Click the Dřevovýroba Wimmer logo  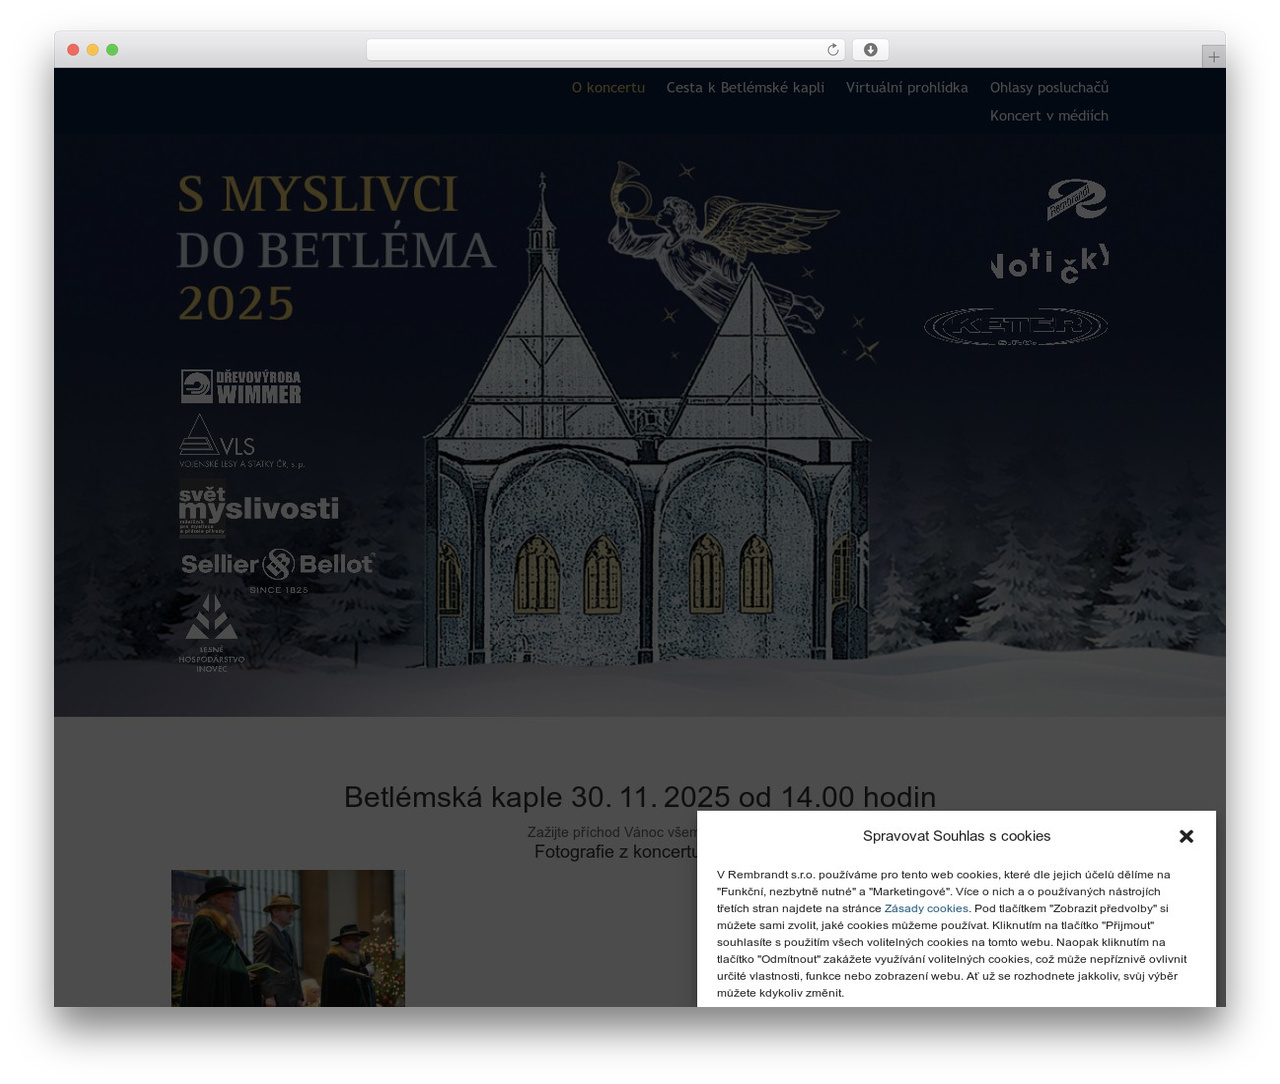click(x=241, y=386)
